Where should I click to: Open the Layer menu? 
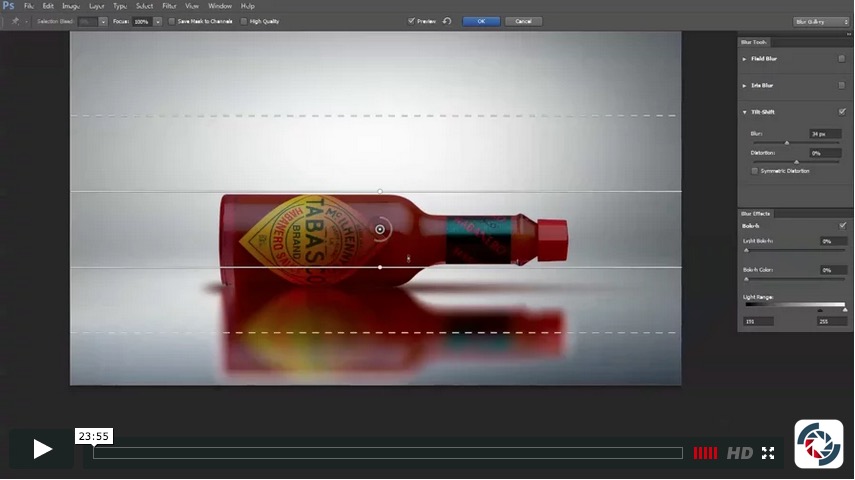point(97,6)
